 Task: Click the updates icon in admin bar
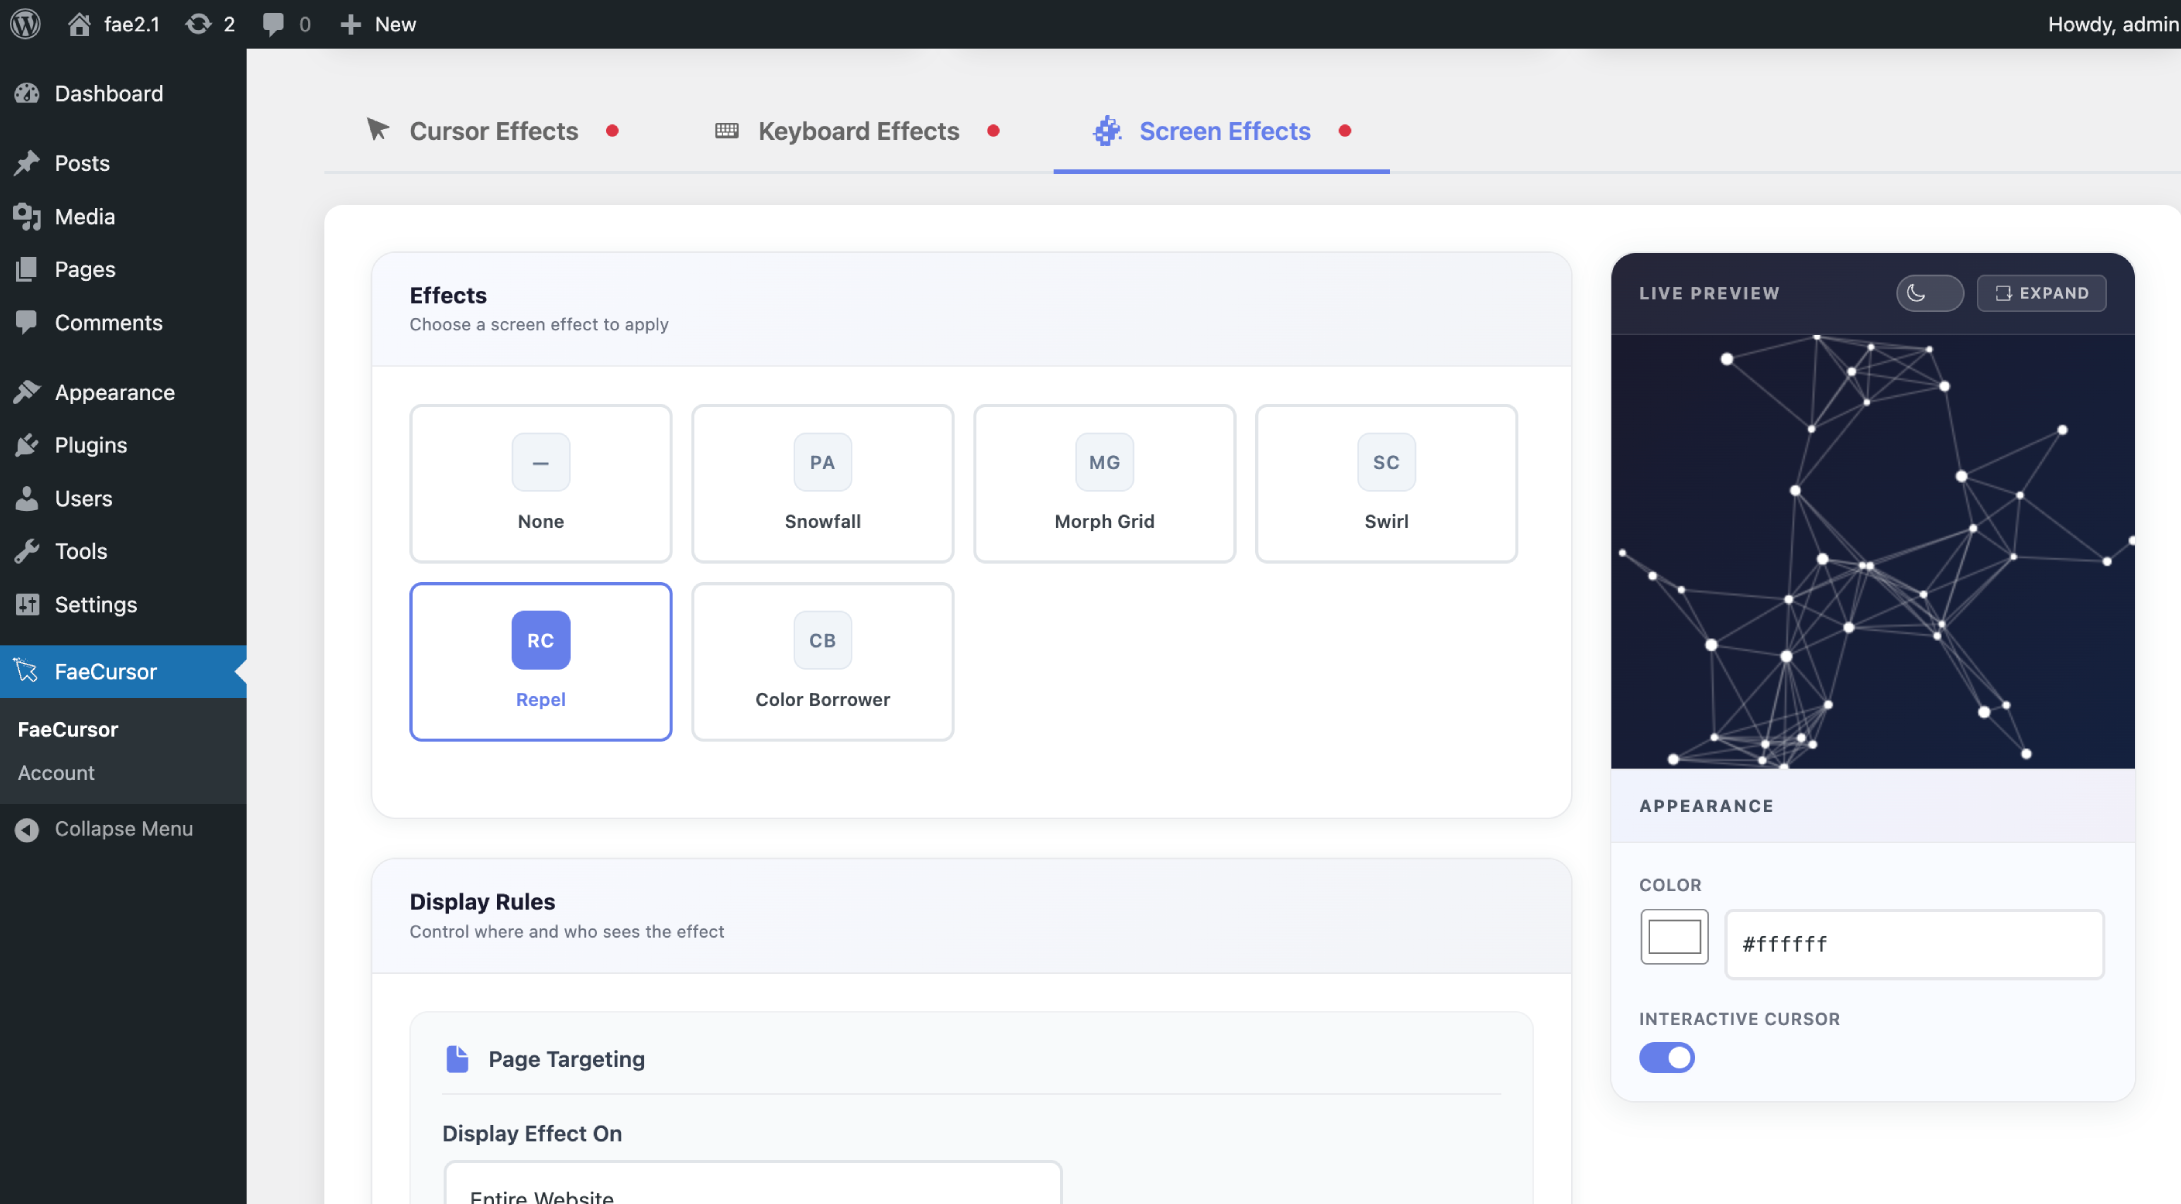point(199,24)
